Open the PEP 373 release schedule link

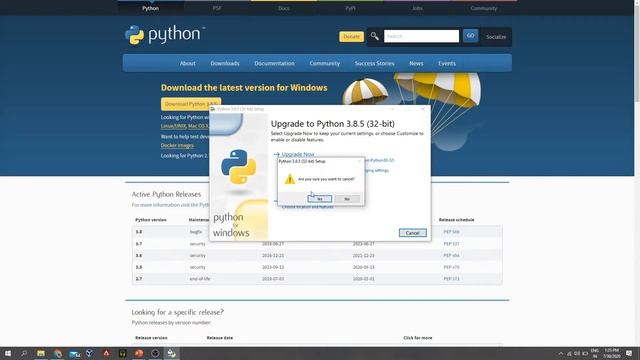click(x=451, y=279)
